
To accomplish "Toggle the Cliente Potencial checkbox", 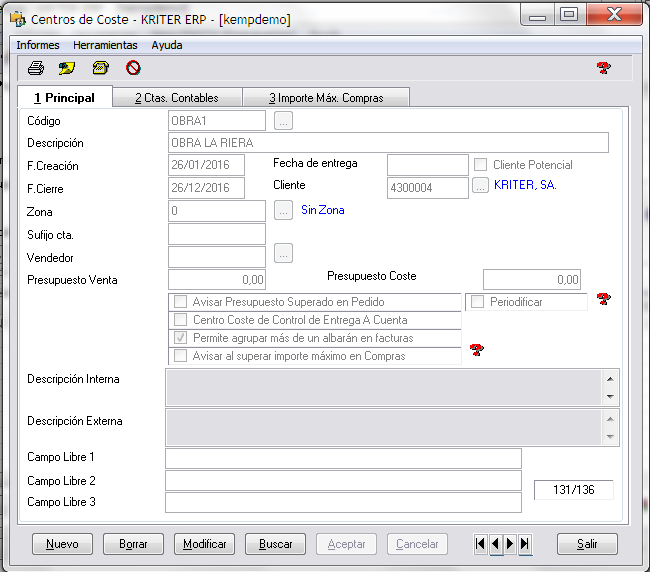I will pos(481,165).
